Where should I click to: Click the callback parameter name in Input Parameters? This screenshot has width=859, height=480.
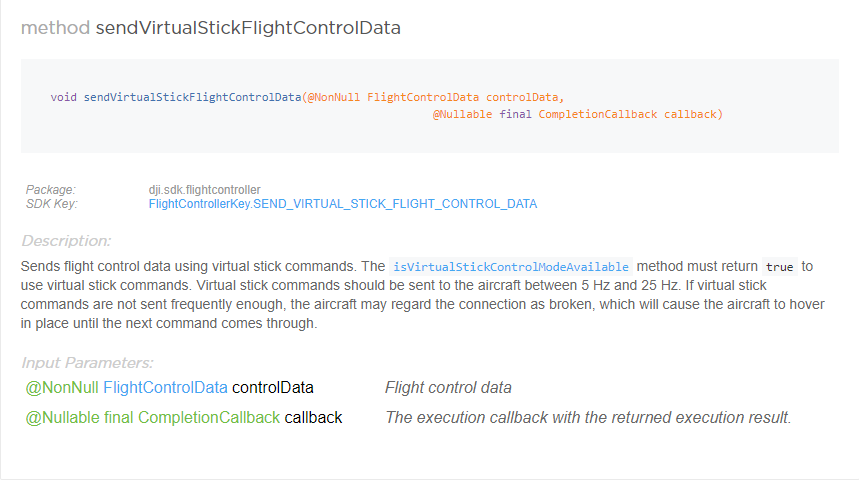(313, 417)
